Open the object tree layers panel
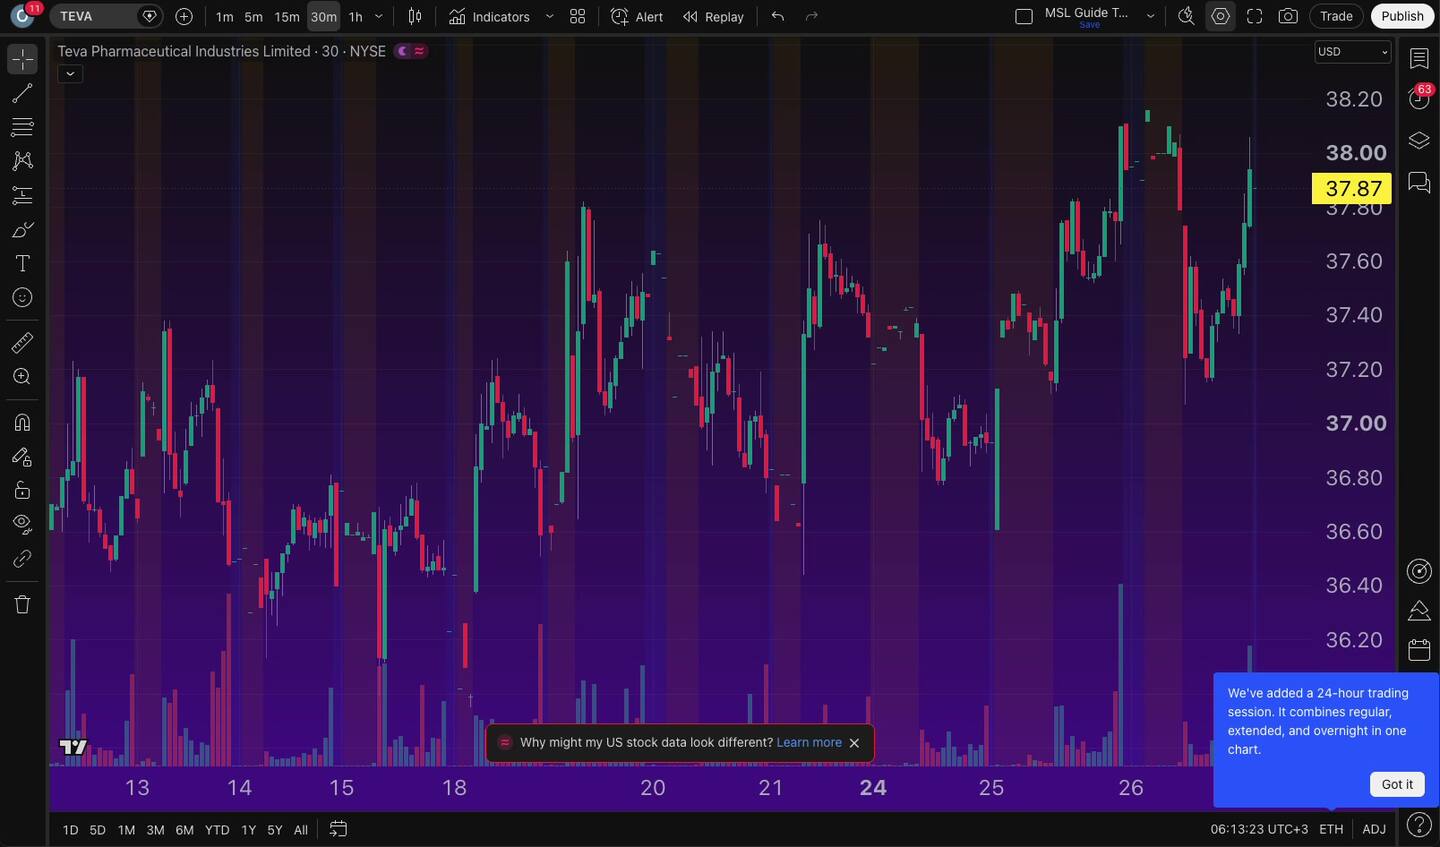The image size is (1440, 847). (x=1419, y=140)
